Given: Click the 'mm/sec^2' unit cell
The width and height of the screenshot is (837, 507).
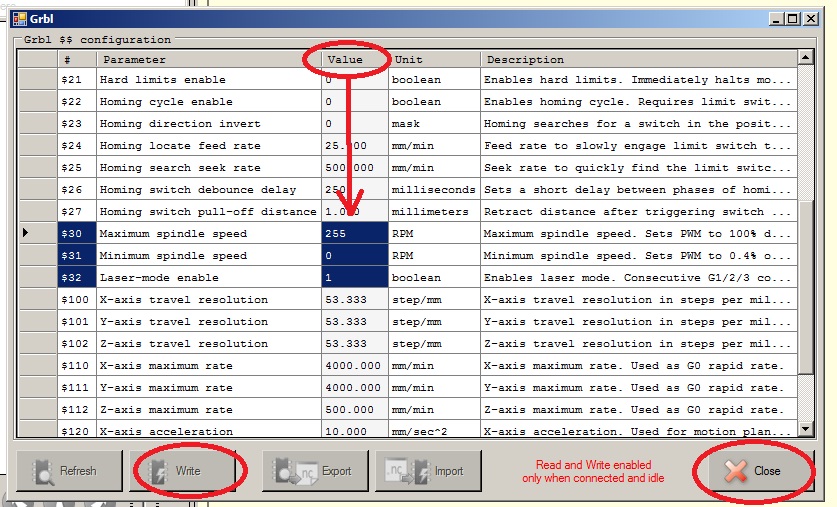Looking at the screenshot, I should click(x=435, y=430).
